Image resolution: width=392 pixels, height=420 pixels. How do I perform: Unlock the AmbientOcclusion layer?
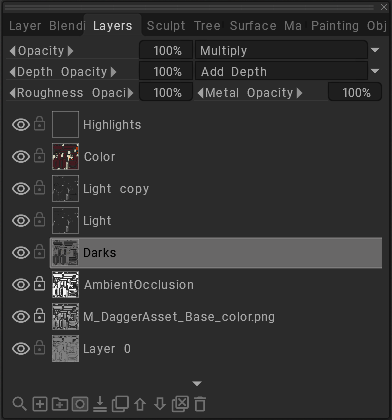40,284
